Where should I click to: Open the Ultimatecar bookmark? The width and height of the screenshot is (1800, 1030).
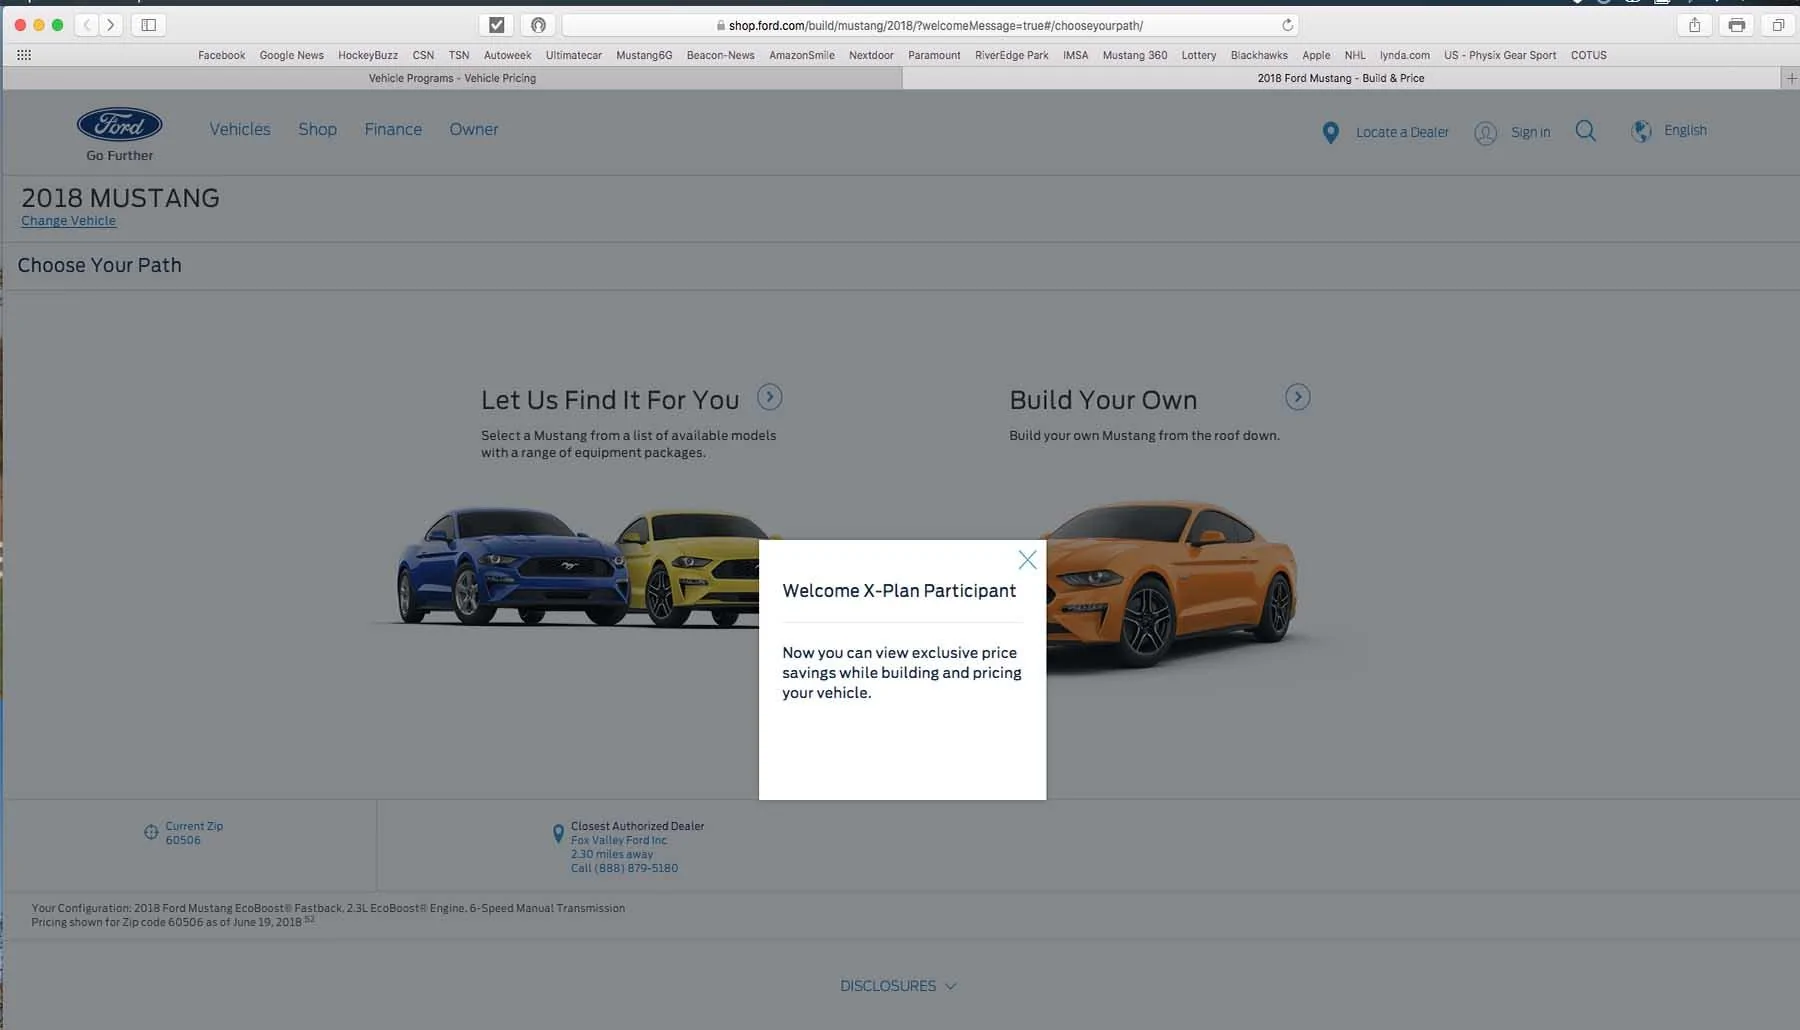tap(573, 55)
